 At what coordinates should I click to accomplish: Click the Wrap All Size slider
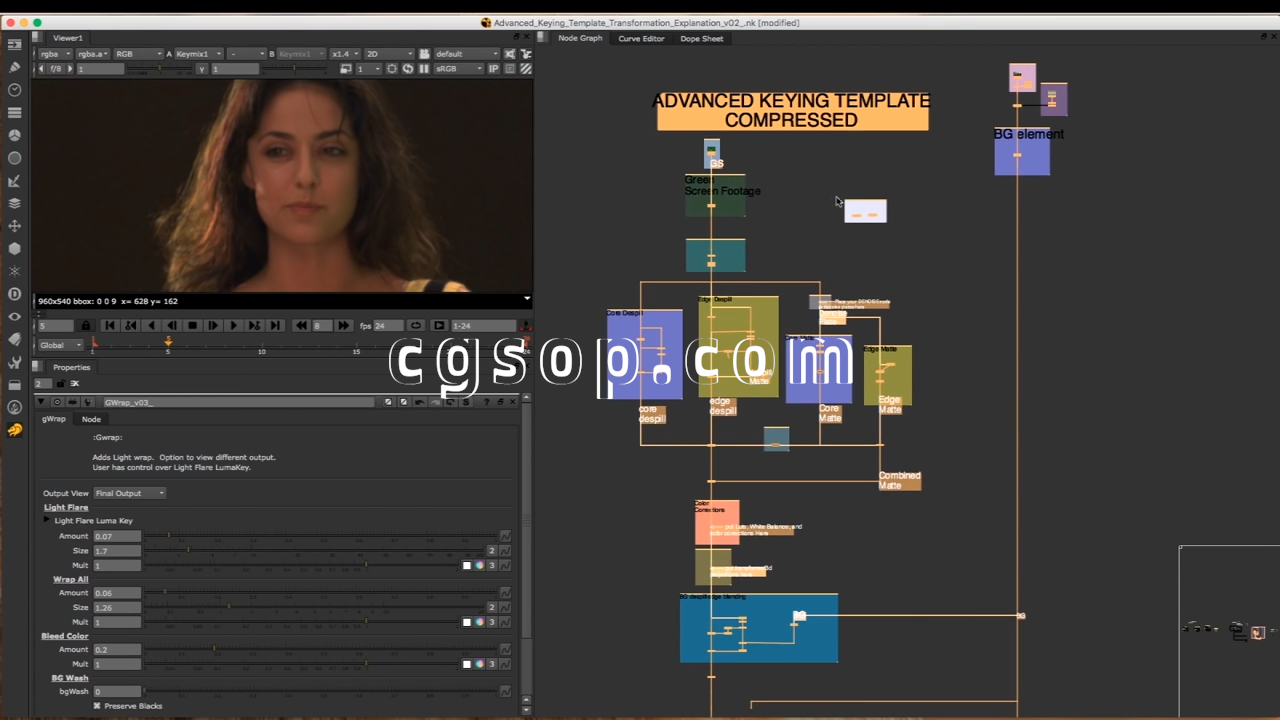click(x=314, y=607)
